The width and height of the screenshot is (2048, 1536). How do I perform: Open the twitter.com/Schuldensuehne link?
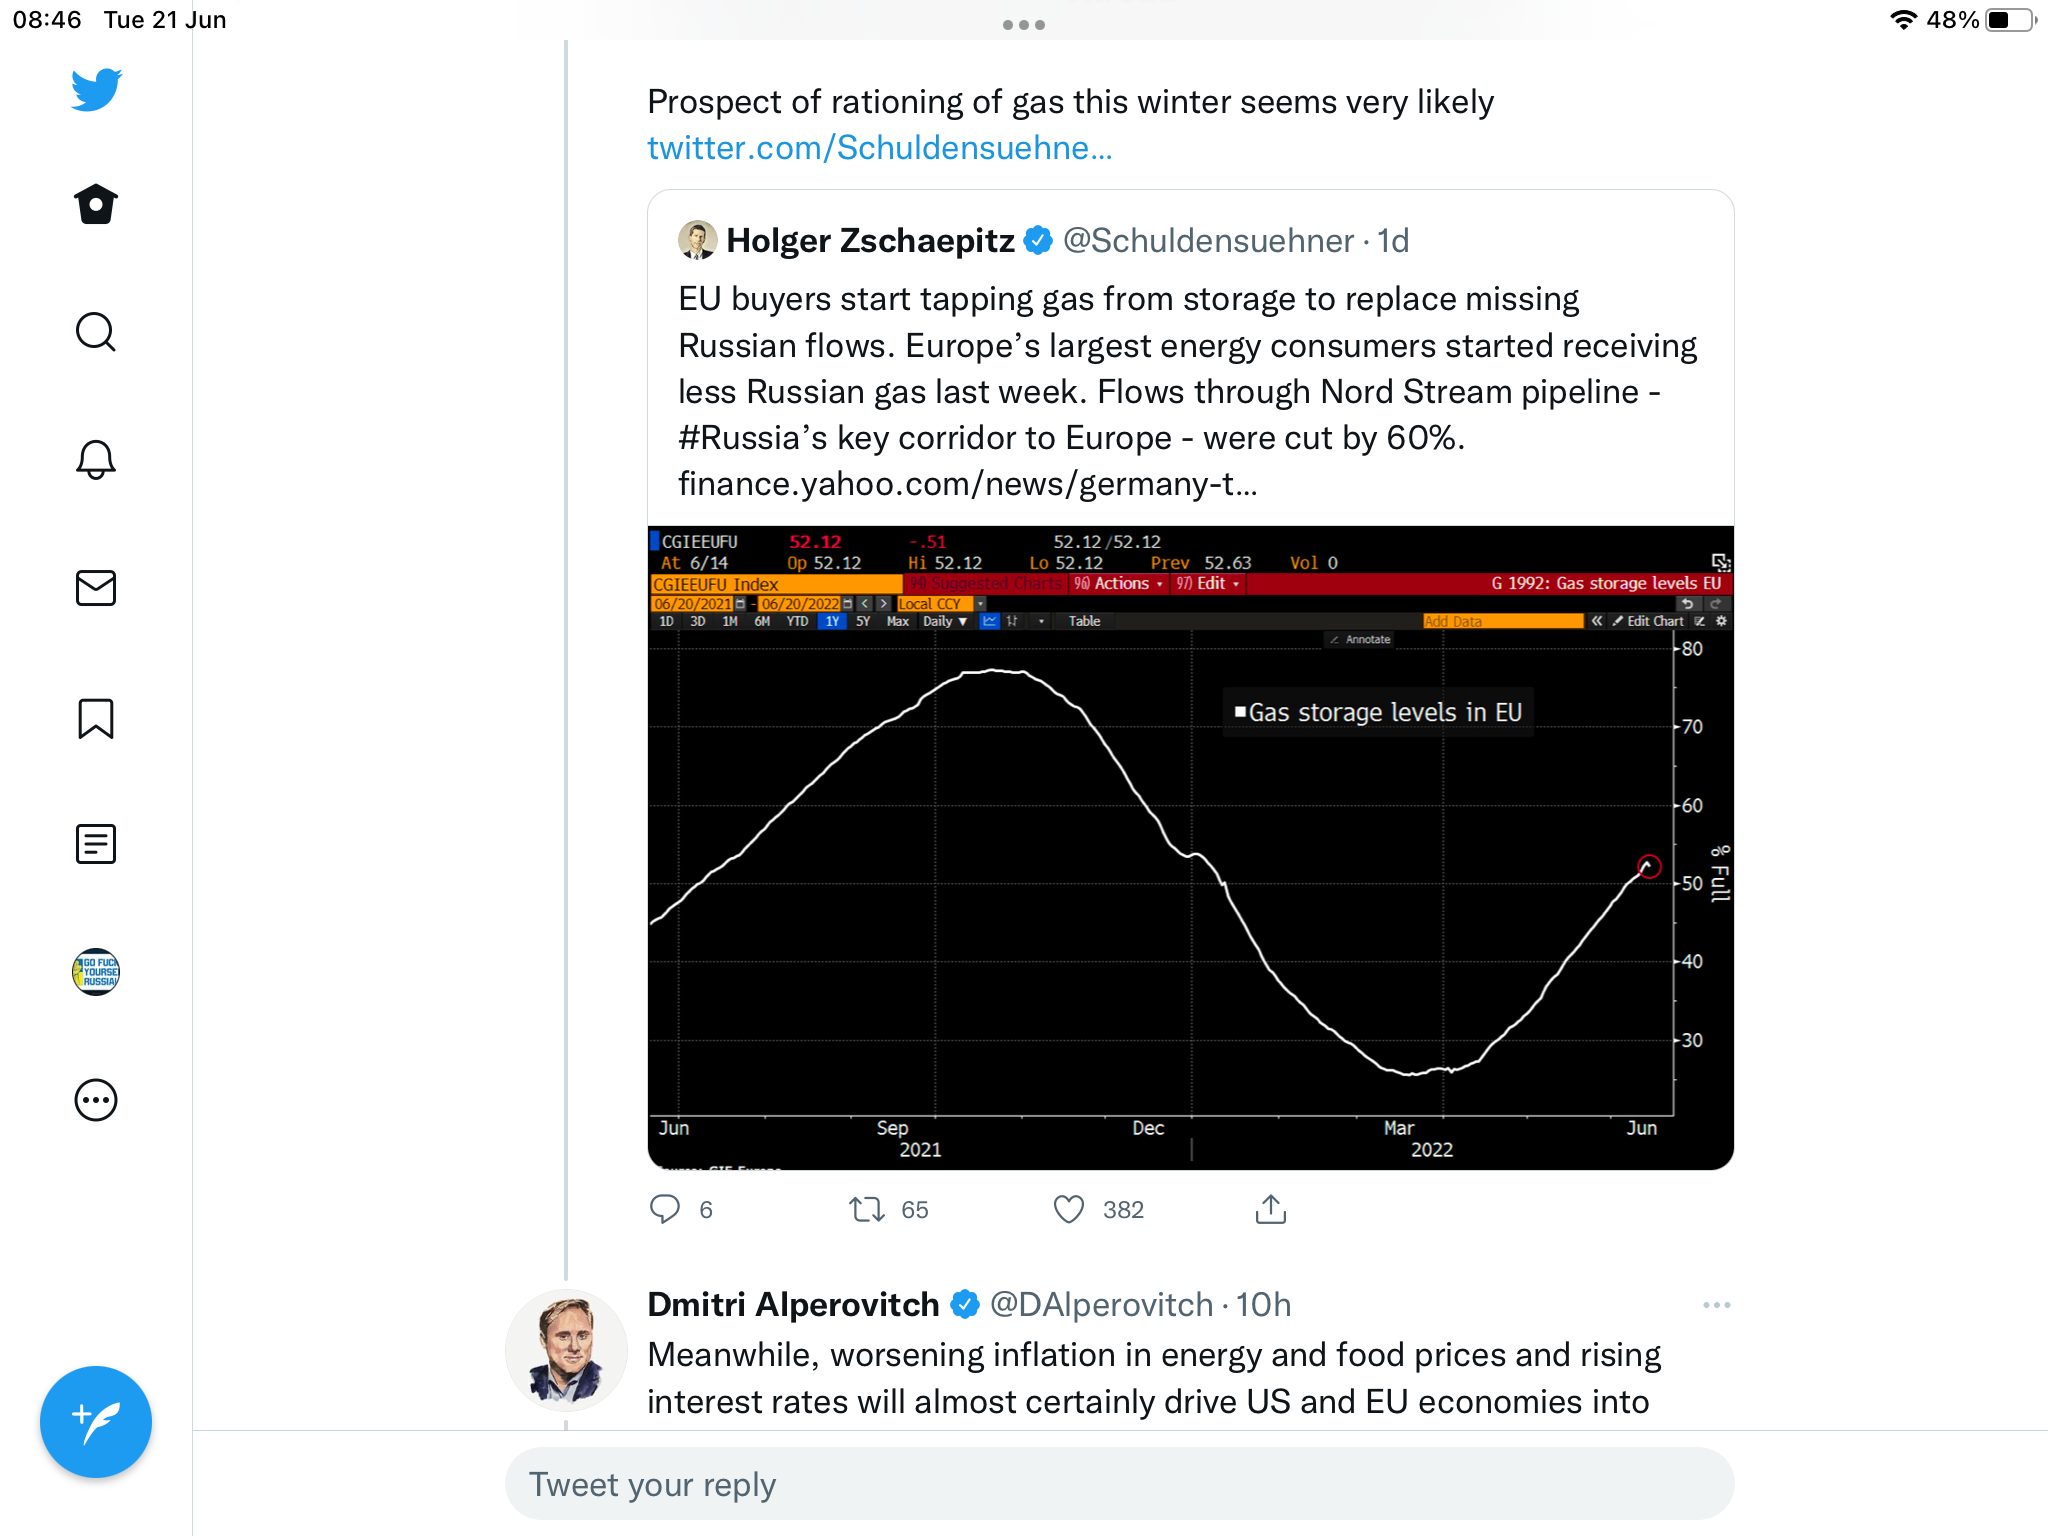point(879,148)
